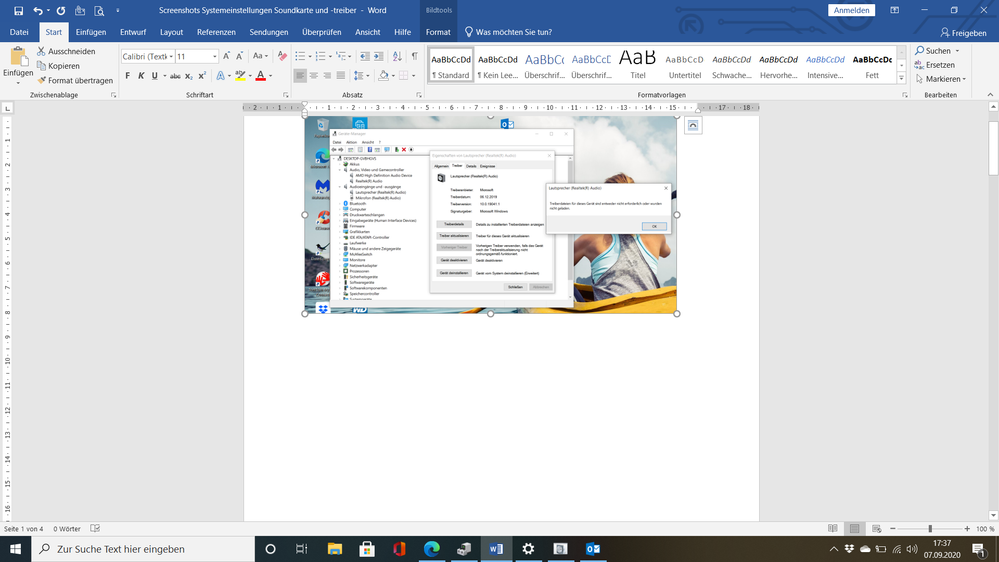This screenshot has height=562, width=999.
Task: Center-align text in Absatz group
Action: [314, 76]
